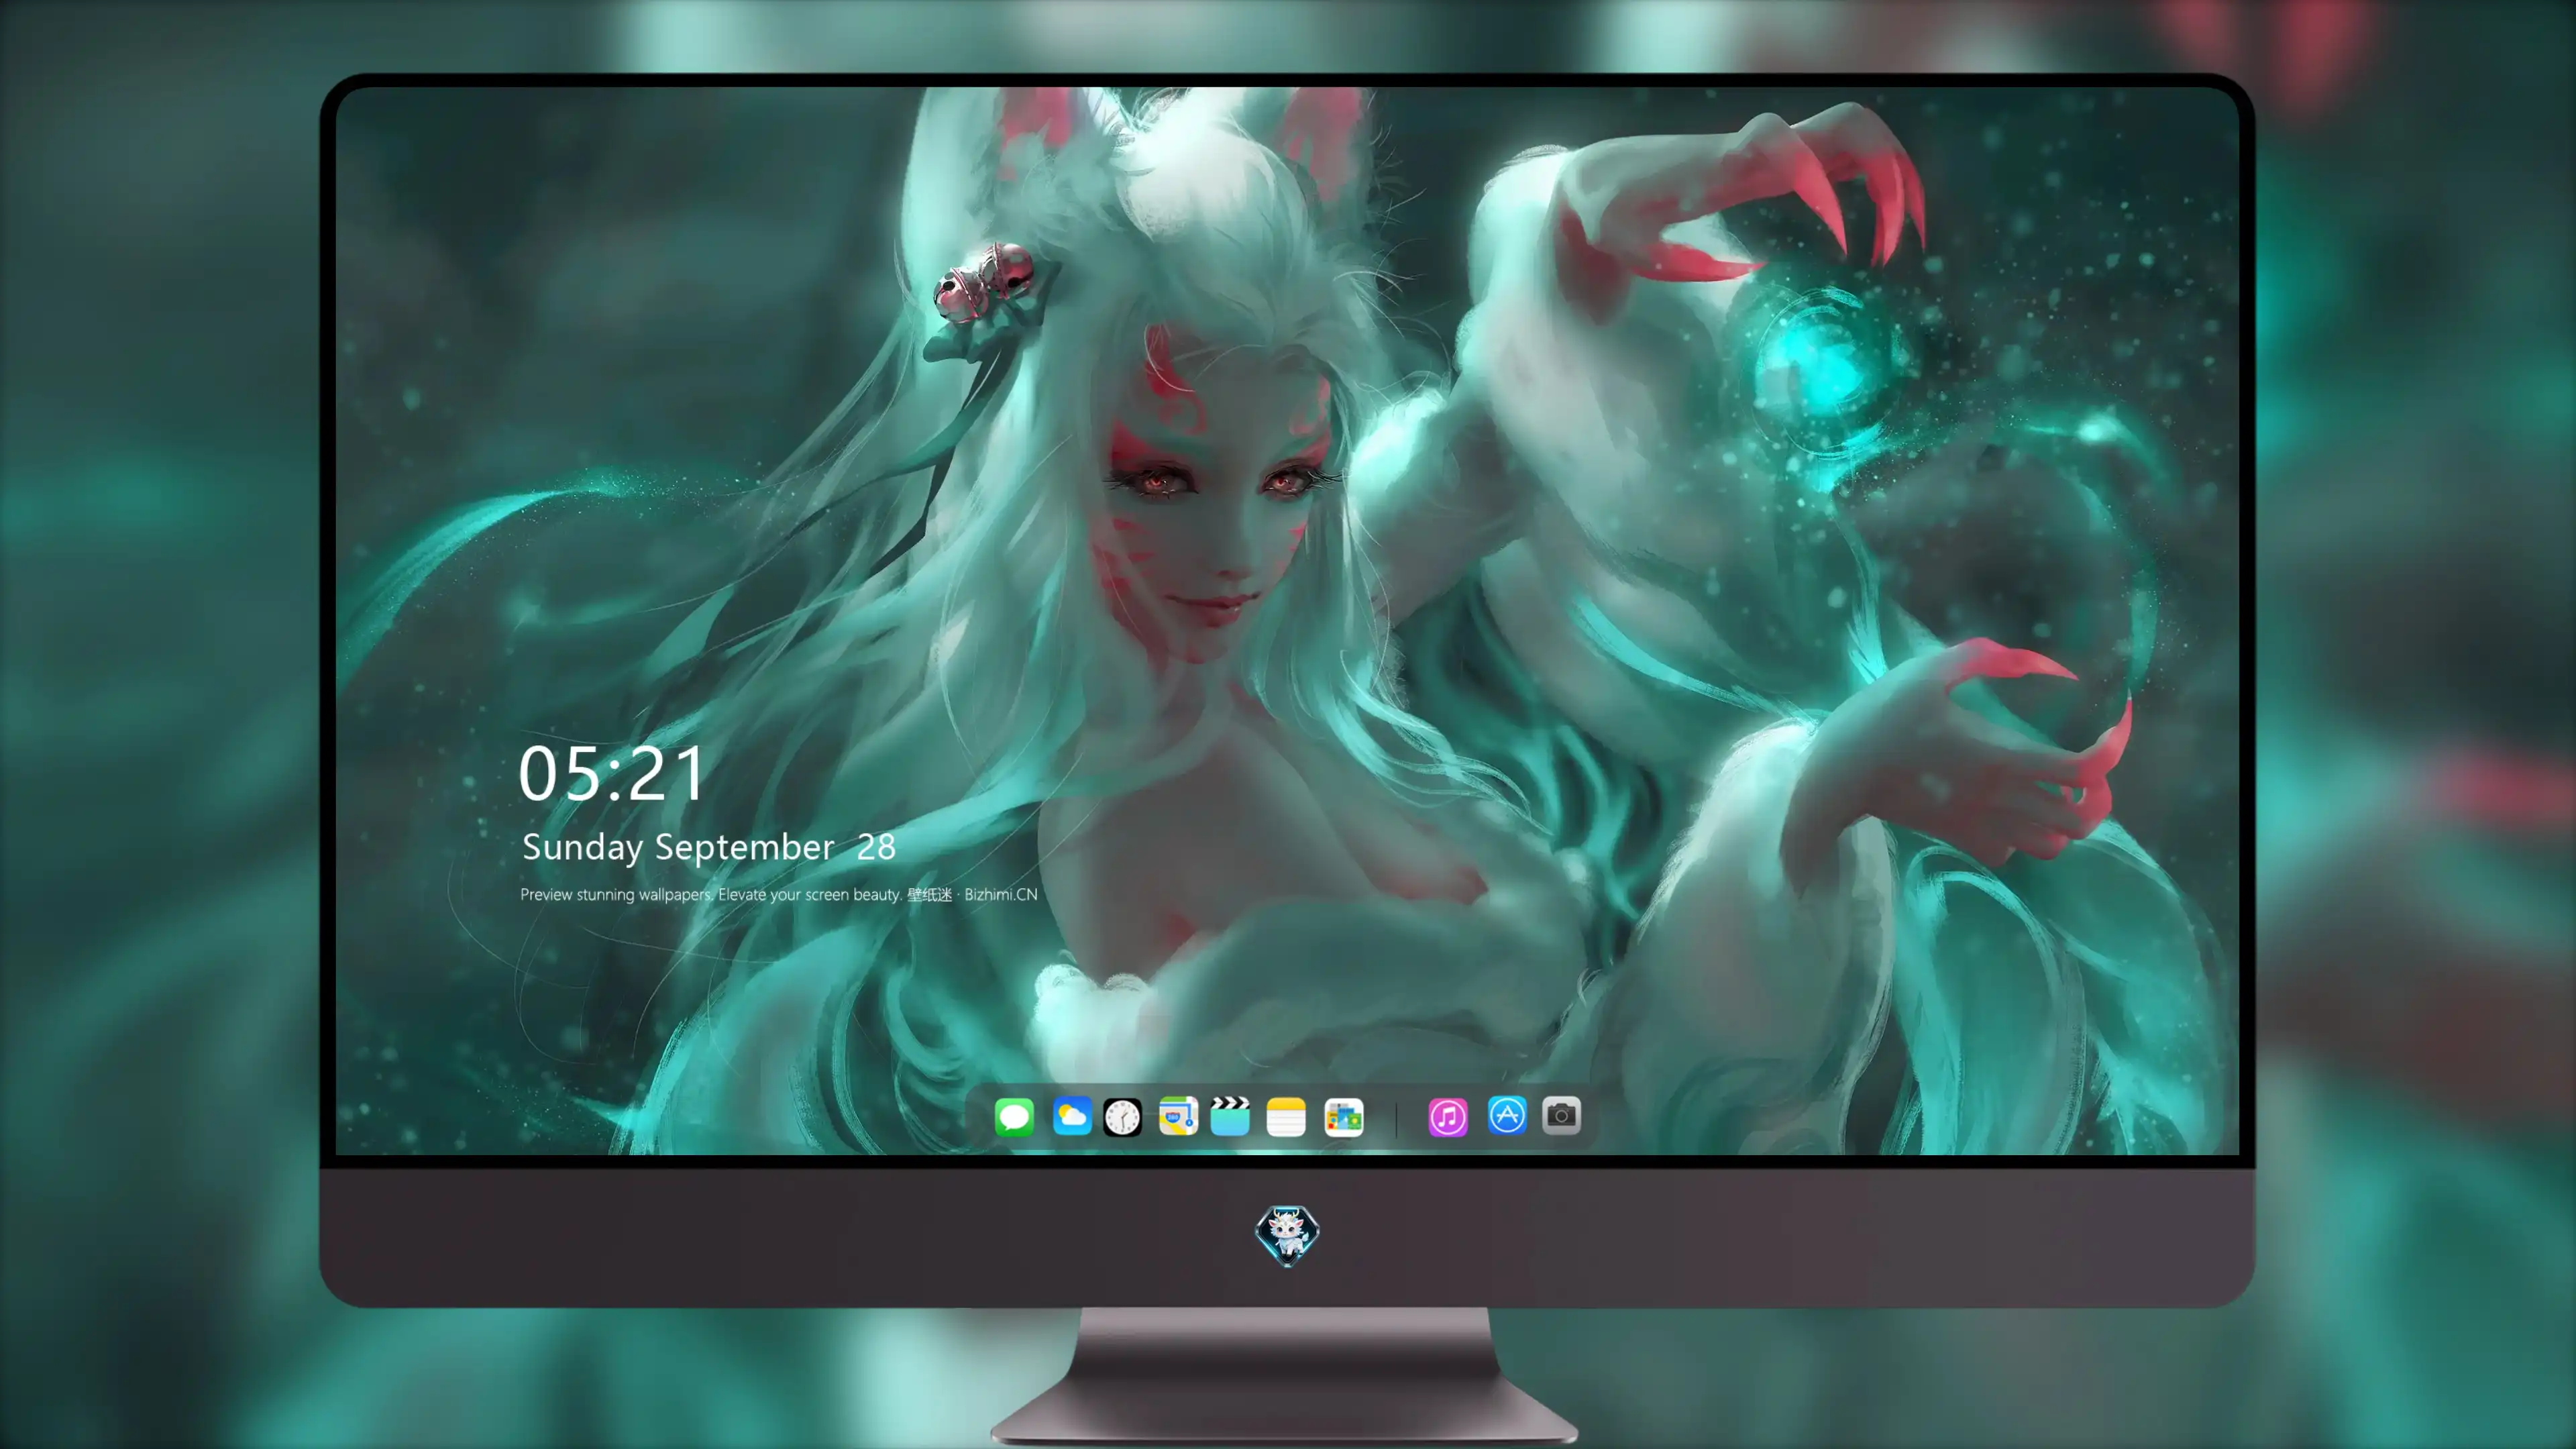Open the photo gallery collage app in dock
The image size is (2576, 1449).
point(1344,1117)
